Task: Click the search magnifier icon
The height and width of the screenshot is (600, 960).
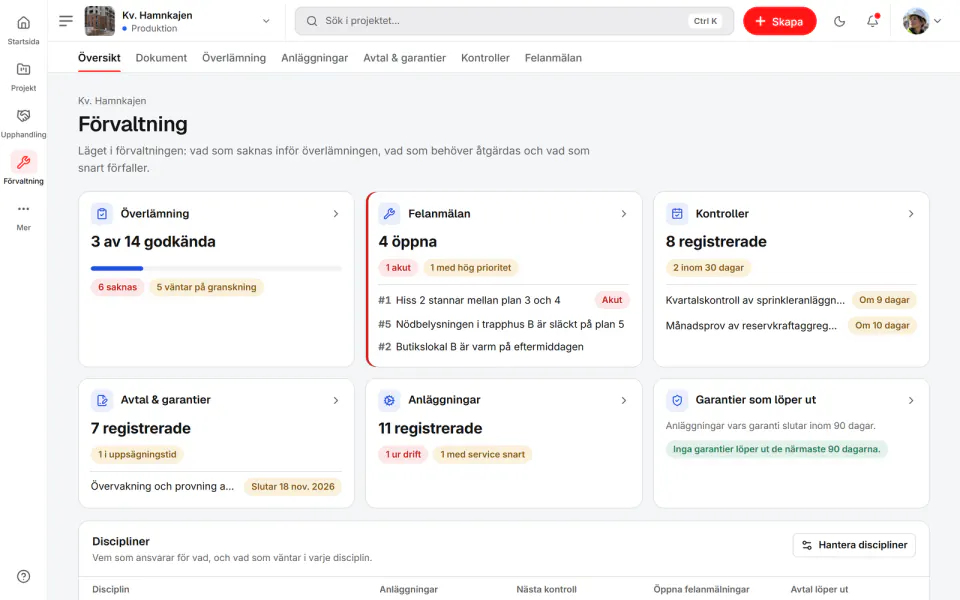Action: pyautogui.click(x=312, y=21)
